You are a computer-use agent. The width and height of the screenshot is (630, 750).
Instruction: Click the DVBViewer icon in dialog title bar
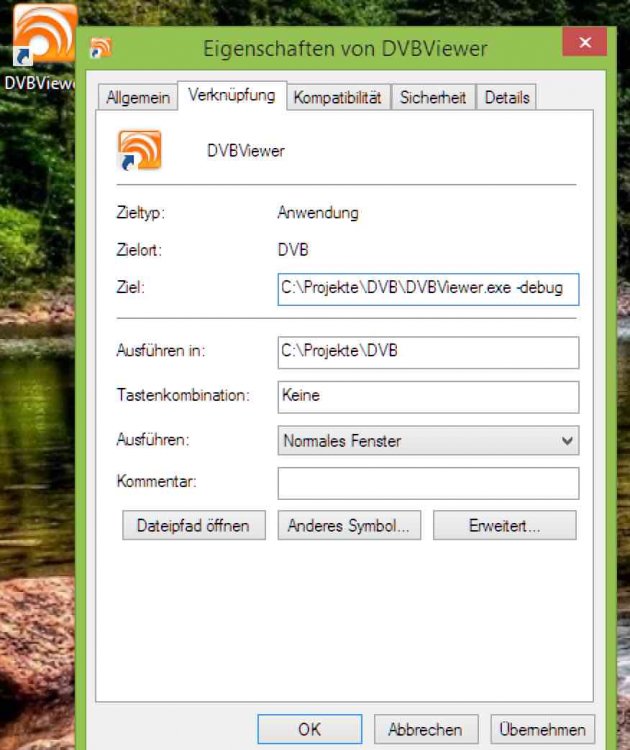pos(101,48)
